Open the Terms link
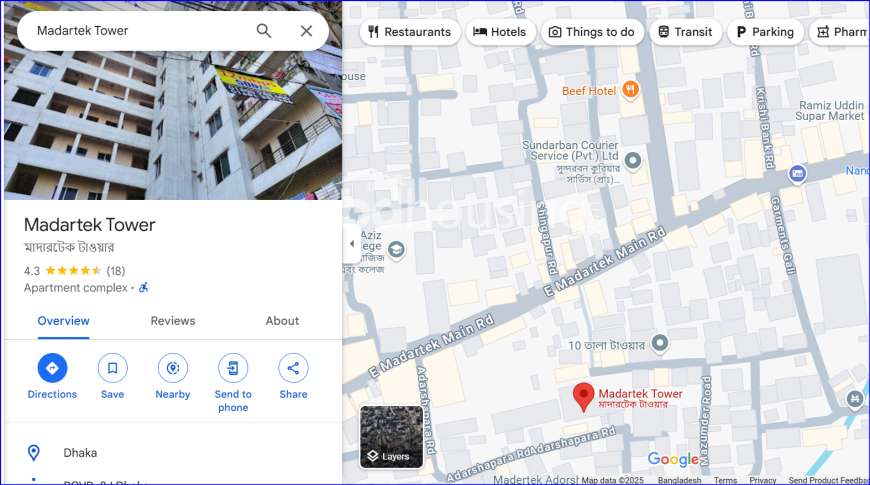870x485 pixels. (x=725, y=480)
